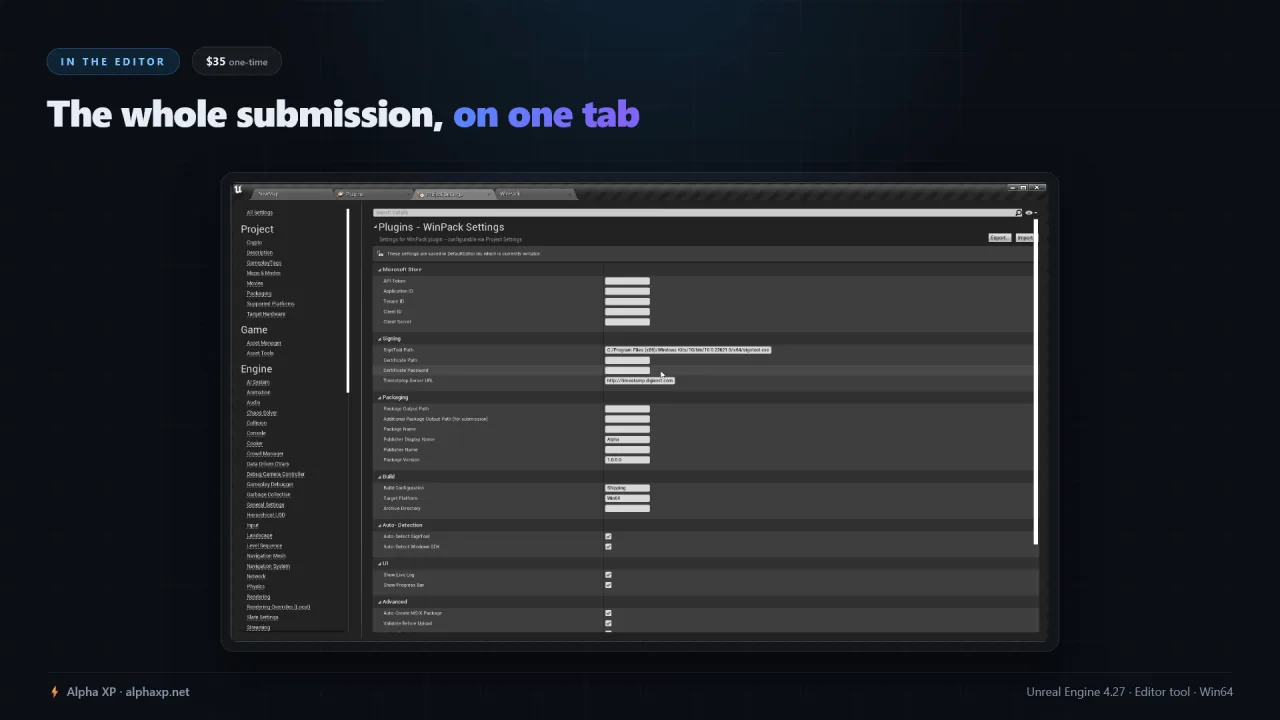
Task: Switch to the Plugins tab
Action: 373,194
